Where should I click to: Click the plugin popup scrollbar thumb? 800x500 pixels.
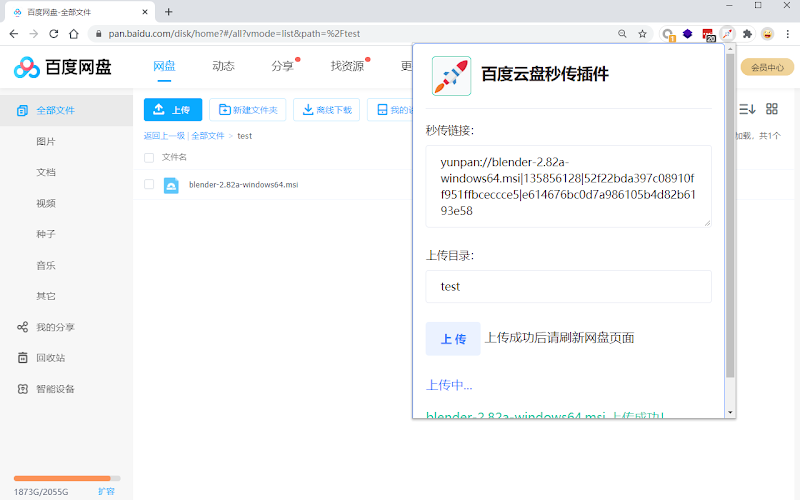(x=730, y=216)
